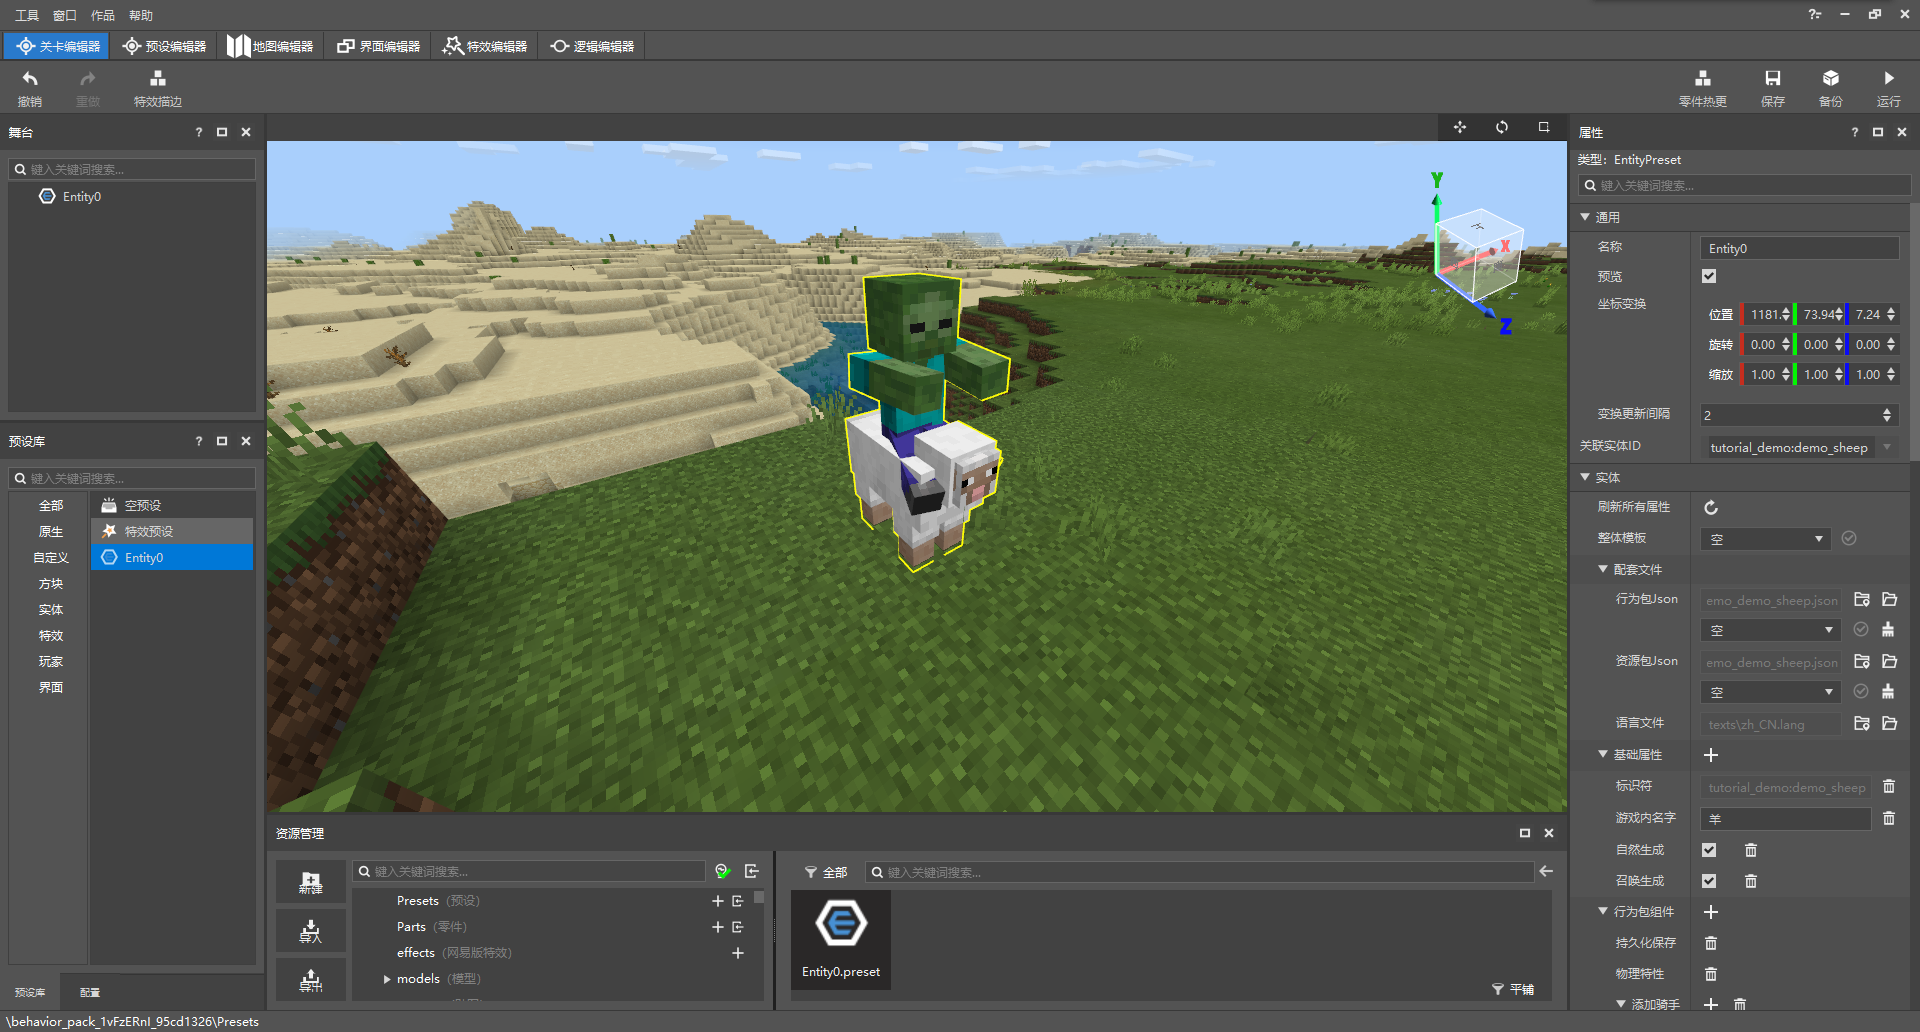Add a new 行为包组件 with plus icon

pos(1711,912)
